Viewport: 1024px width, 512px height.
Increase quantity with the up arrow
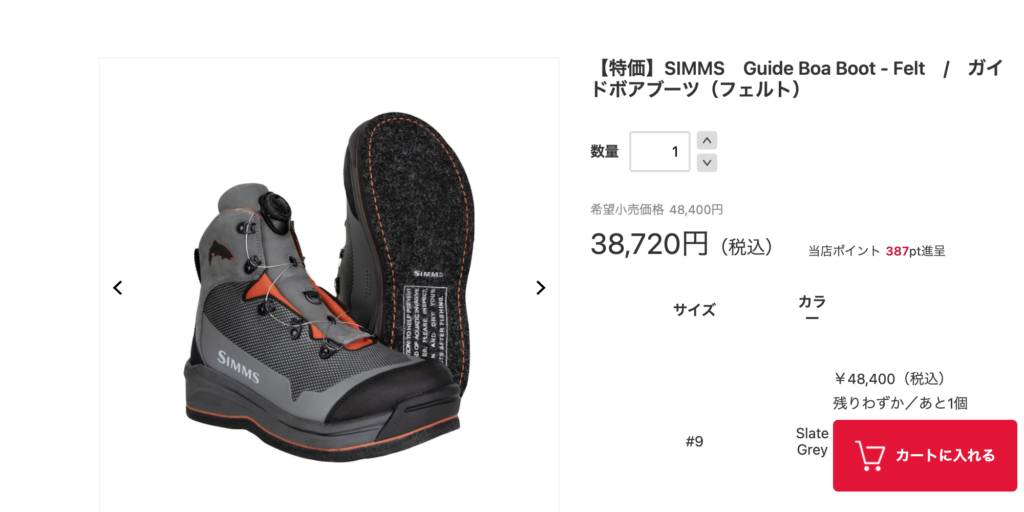tap(707, 140)
